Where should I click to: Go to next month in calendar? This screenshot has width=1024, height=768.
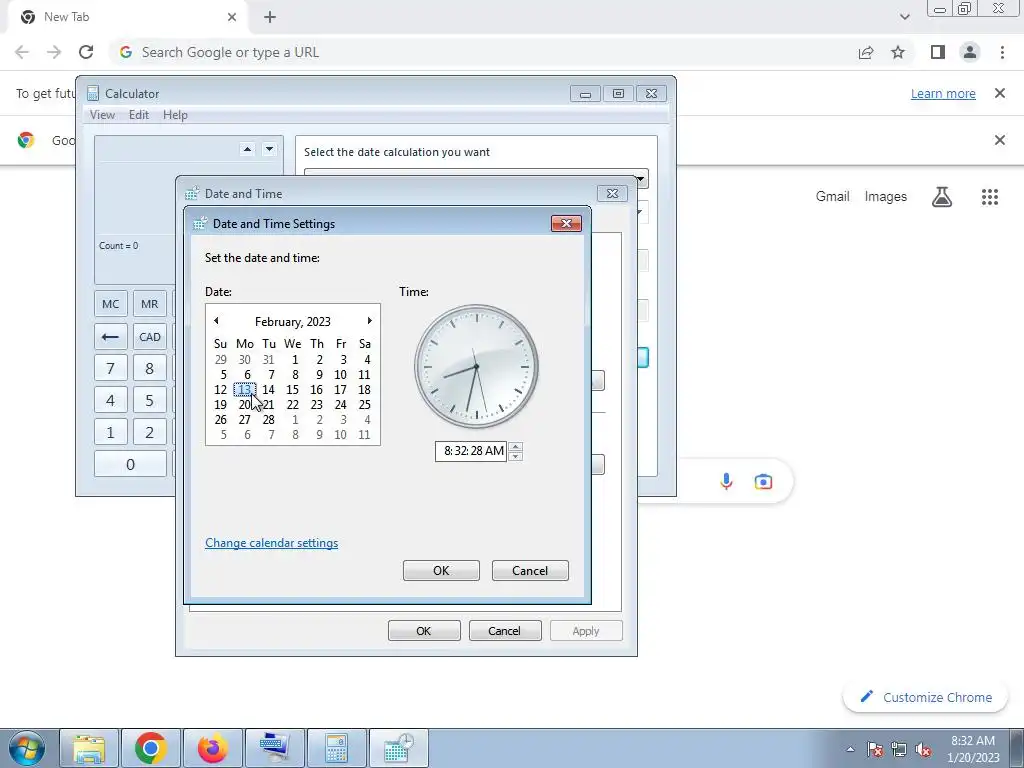(x=370, y=321)
